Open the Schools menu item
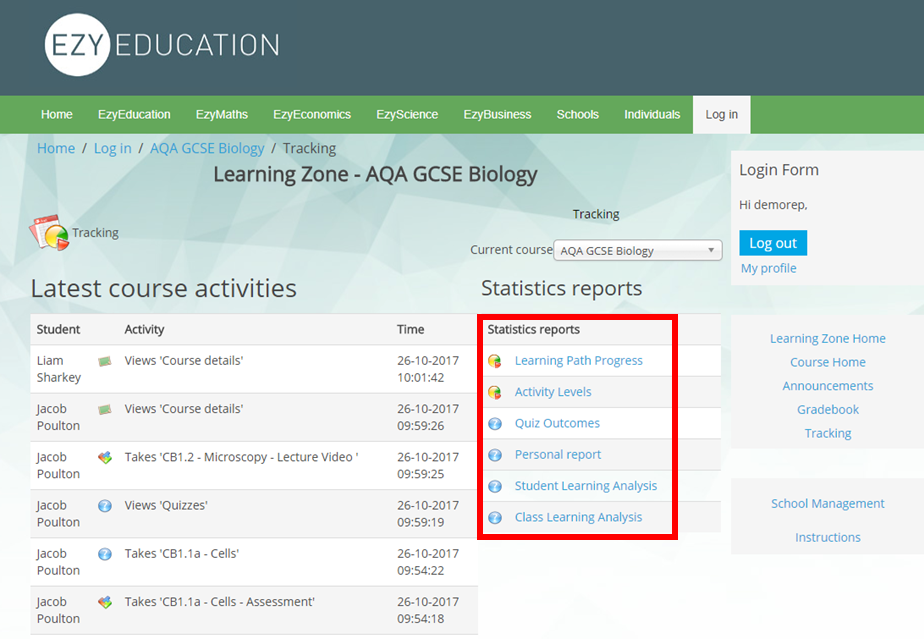 click(x=578, y=114)
